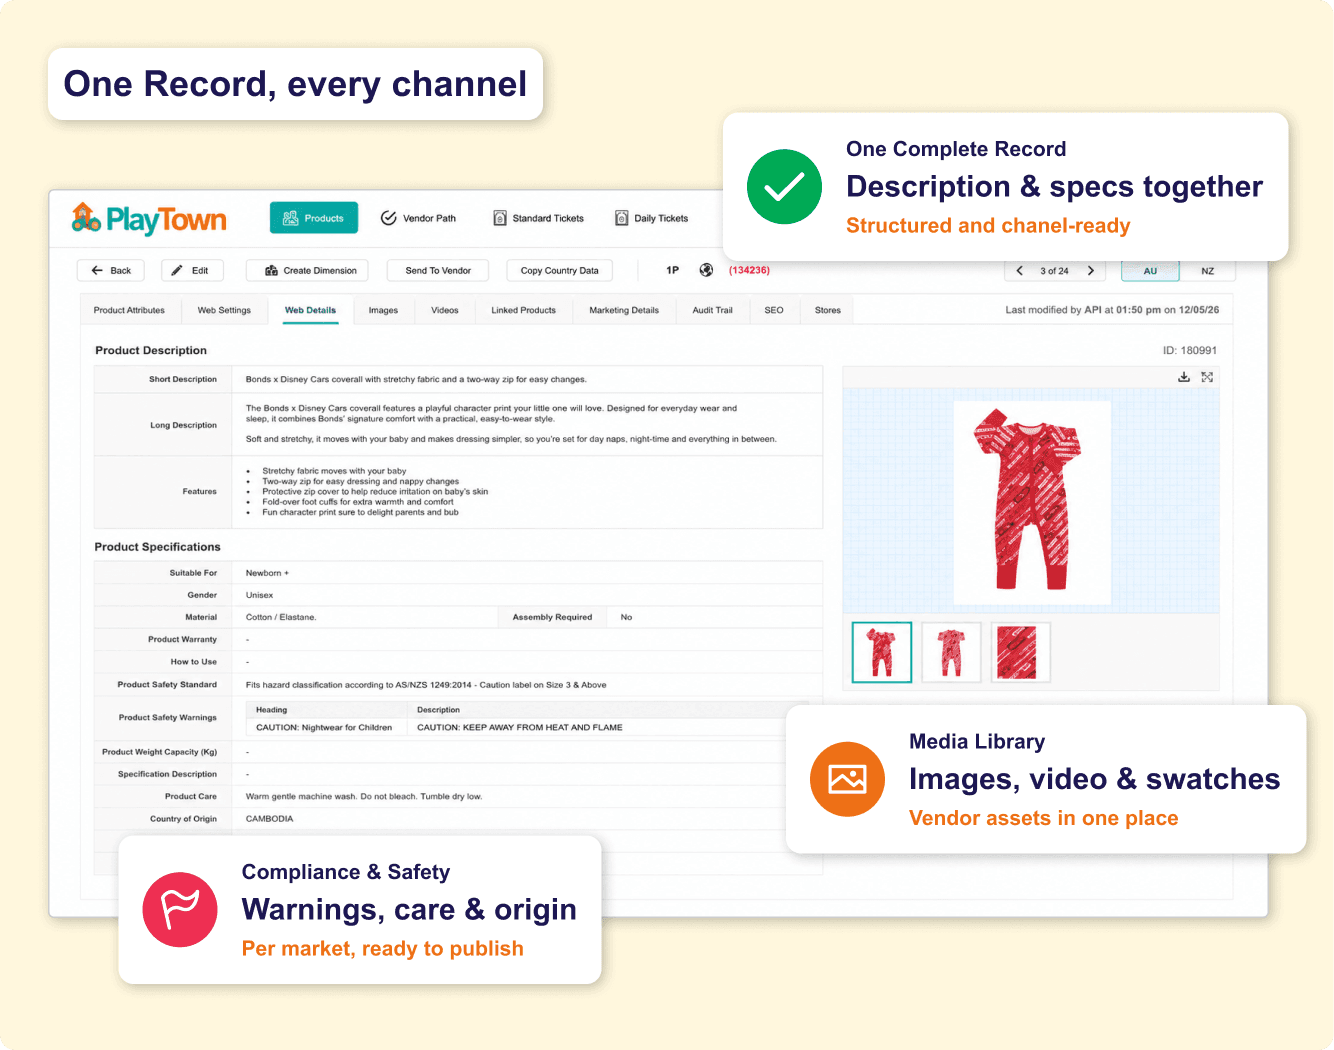Image resolution: width=1334 pixels, height=1050 pixels.
Task: Open the Videos tab
Action: coord(445,310)
